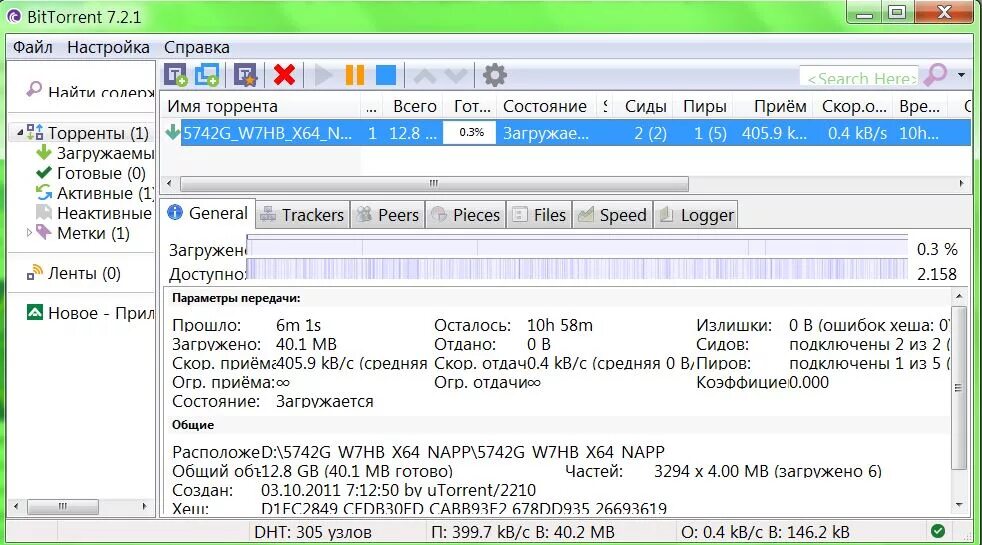Open search engine dropdown arrow
The height and width of the screenshot is (545, 982).
(x=961, y=75)
